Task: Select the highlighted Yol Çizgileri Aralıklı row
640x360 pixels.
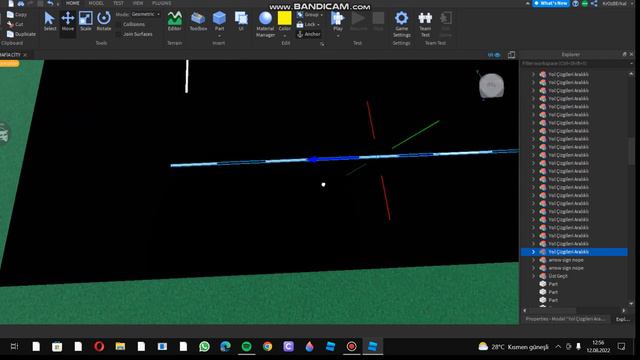Action: pyautogui.click(x=574, y=252)
